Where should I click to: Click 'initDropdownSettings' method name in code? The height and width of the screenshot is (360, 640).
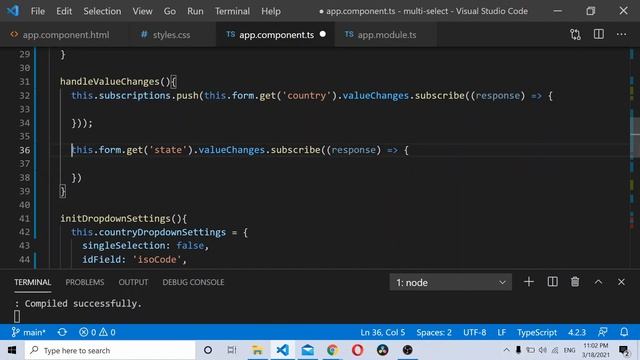pos(115,218)
